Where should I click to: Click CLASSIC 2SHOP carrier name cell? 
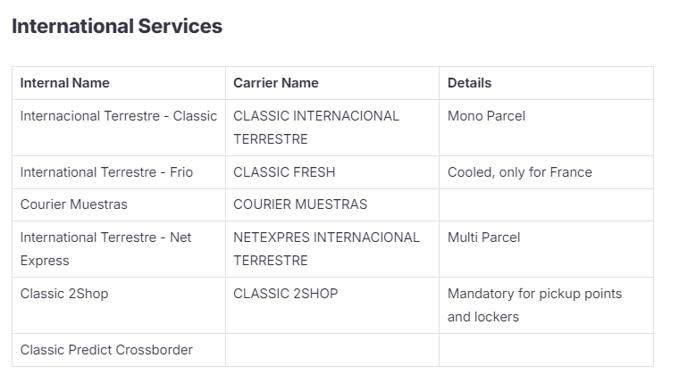332,305
